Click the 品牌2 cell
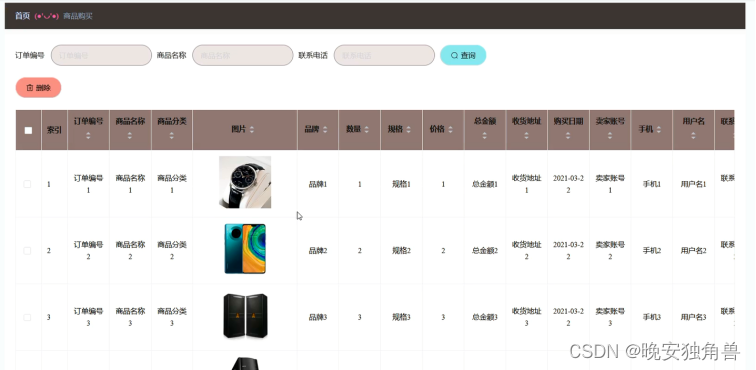 [318, 251]
